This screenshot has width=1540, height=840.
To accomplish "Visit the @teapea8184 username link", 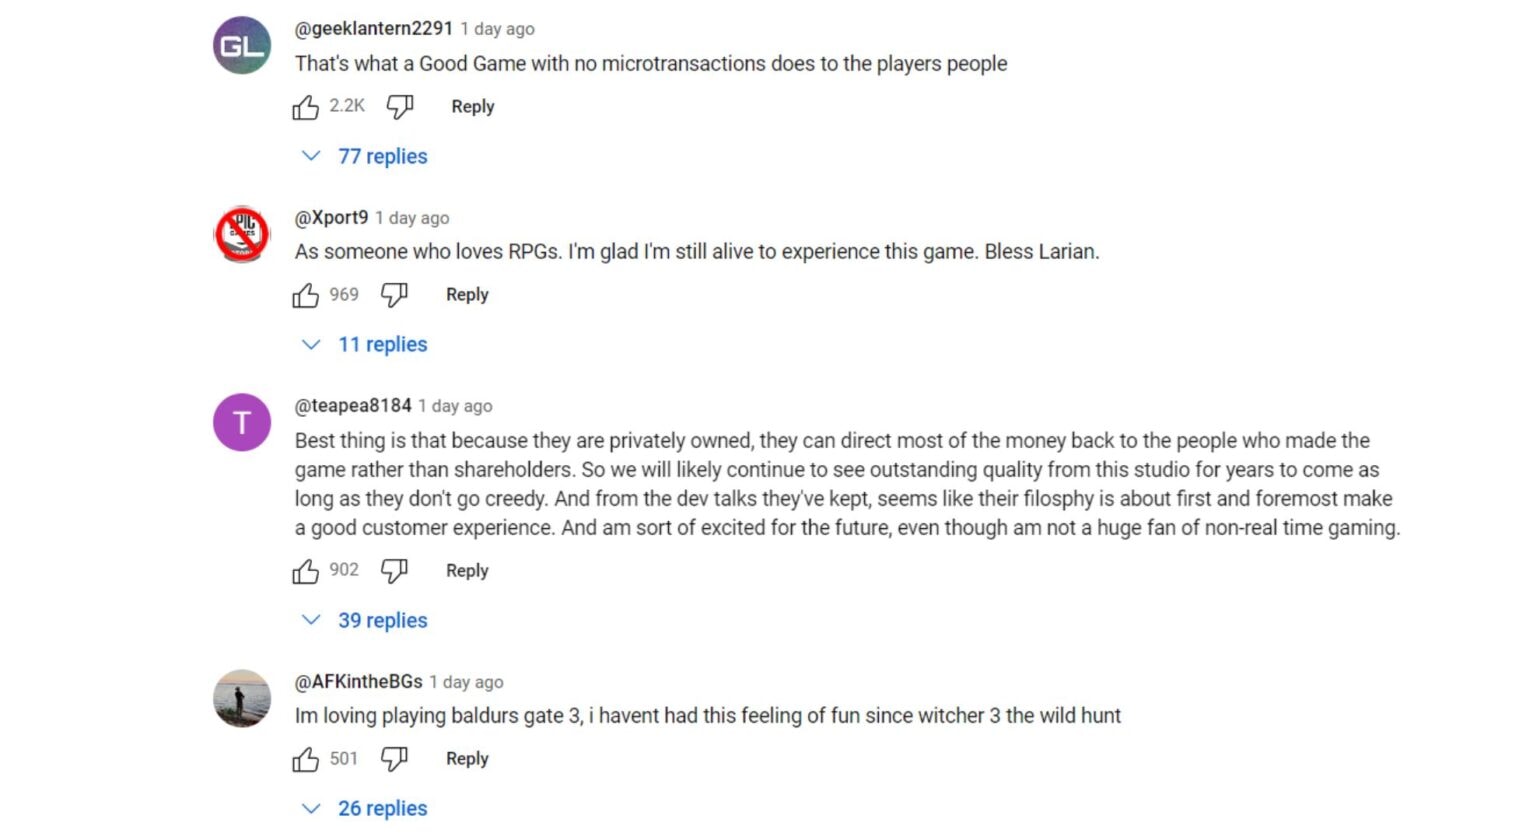I will click(x=353, y=406).
